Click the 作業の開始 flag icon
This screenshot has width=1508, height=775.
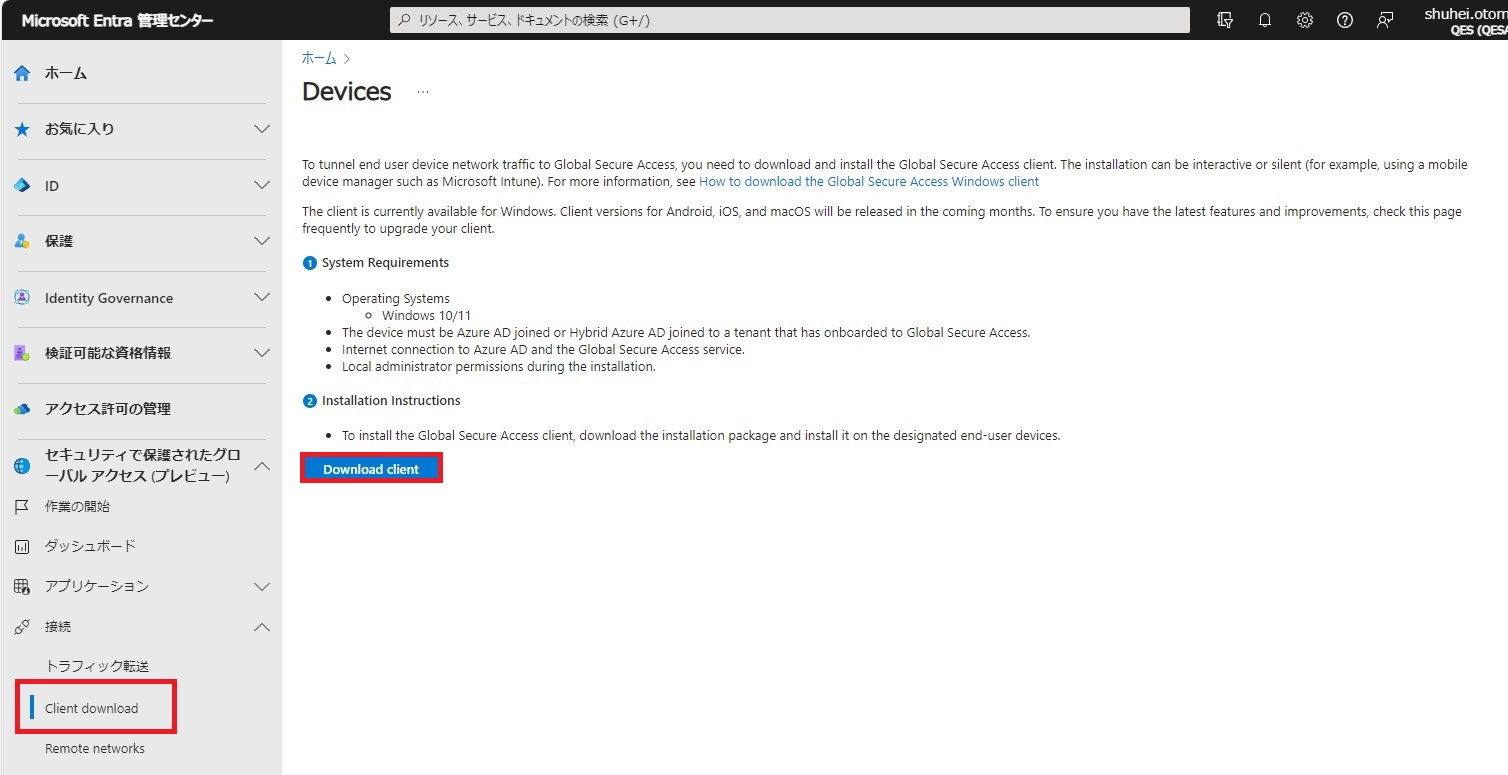click(22, 507)
